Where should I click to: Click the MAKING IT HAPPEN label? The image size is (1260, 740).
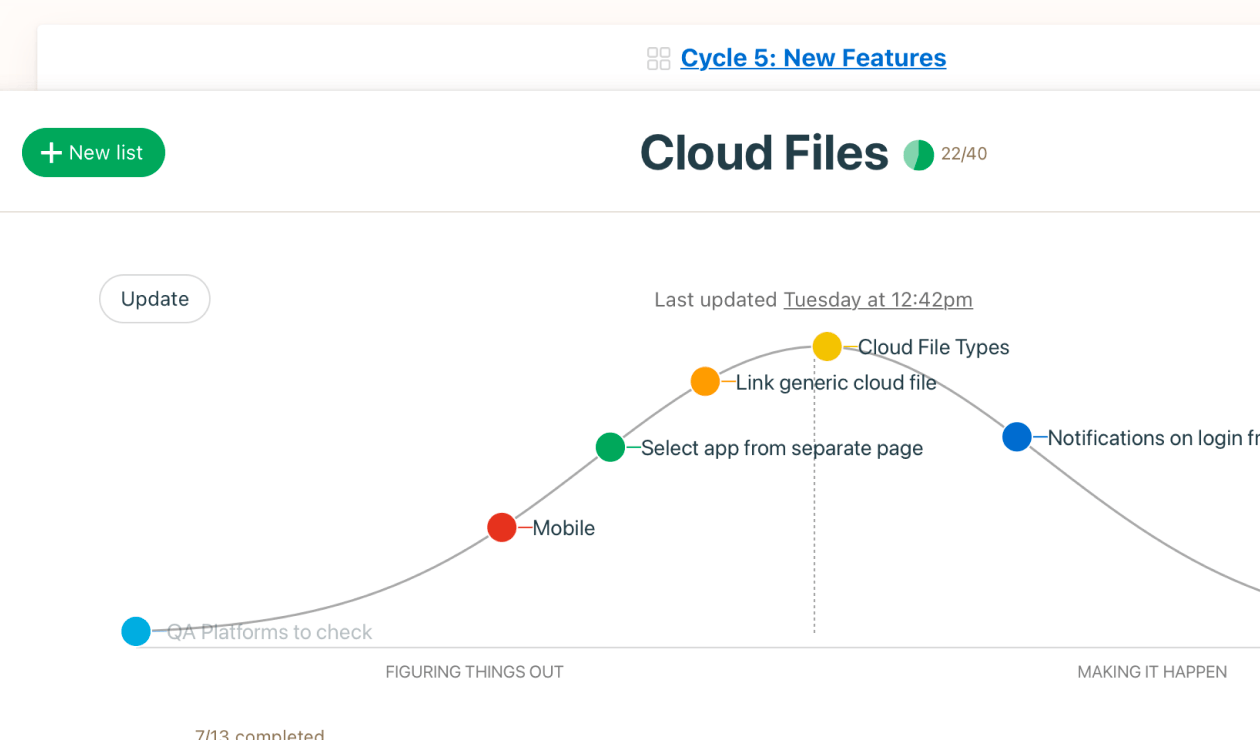coord(1152,671)
